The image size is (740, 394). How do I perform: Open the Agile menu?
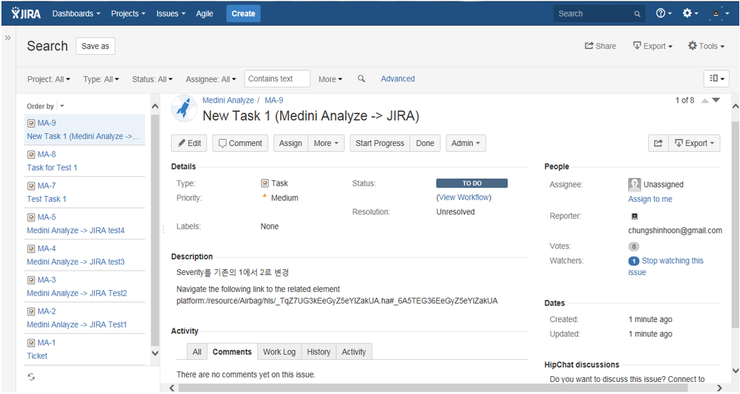click(204, 14)
